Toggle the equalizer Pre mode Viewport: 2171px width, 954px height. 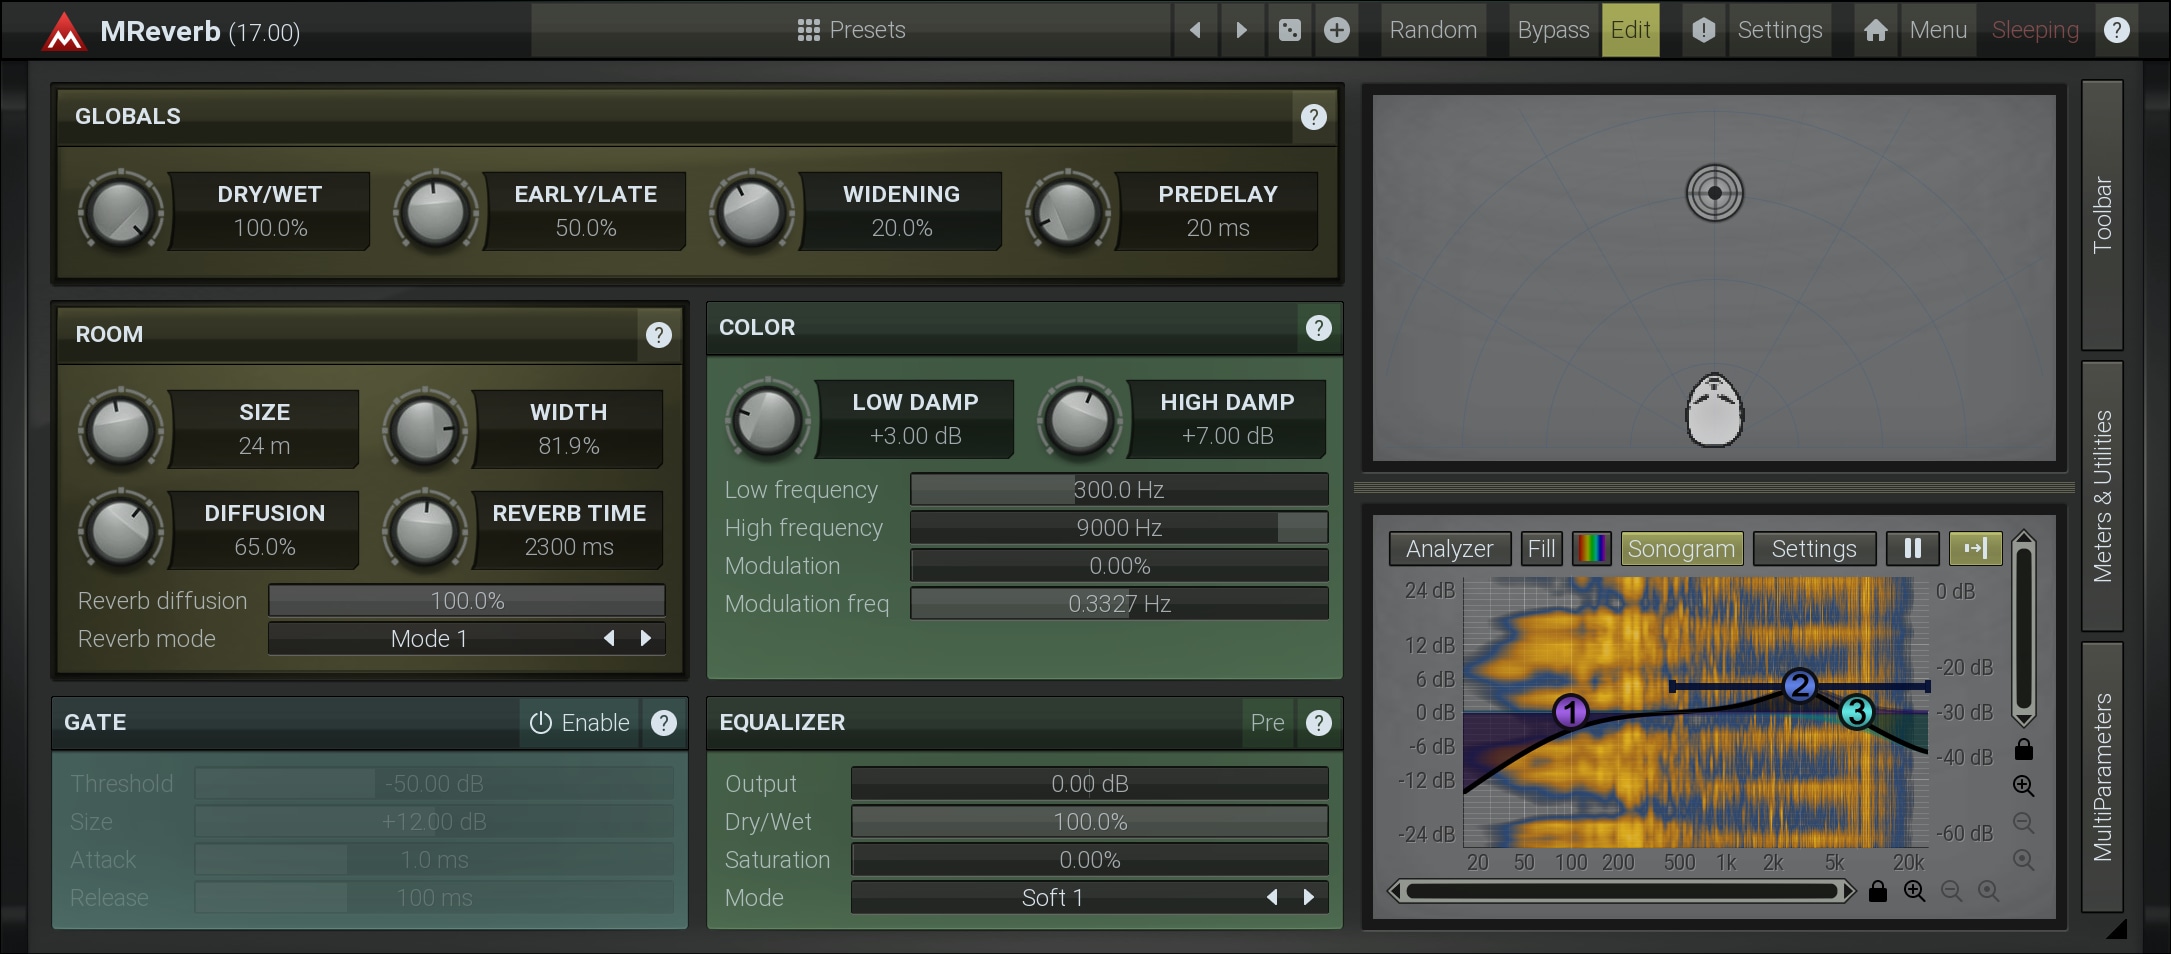coord(1267,723)
